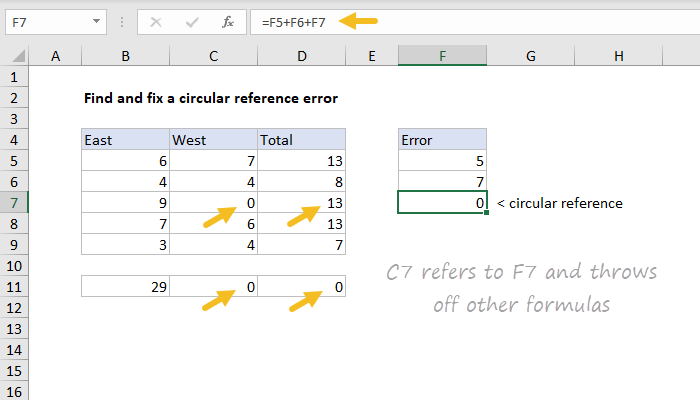Select the 'Error' header cell
This screenshot has height=400, width=700.
click(x=442, y=140)
